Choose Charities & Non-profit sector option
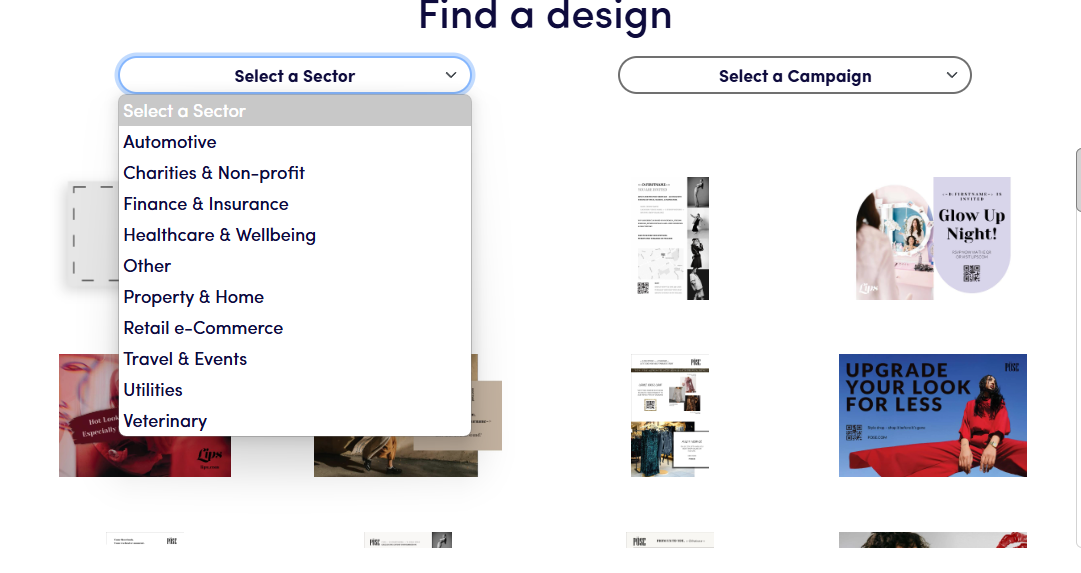This screenshot has width=1081, height=573. coord(214,173)
